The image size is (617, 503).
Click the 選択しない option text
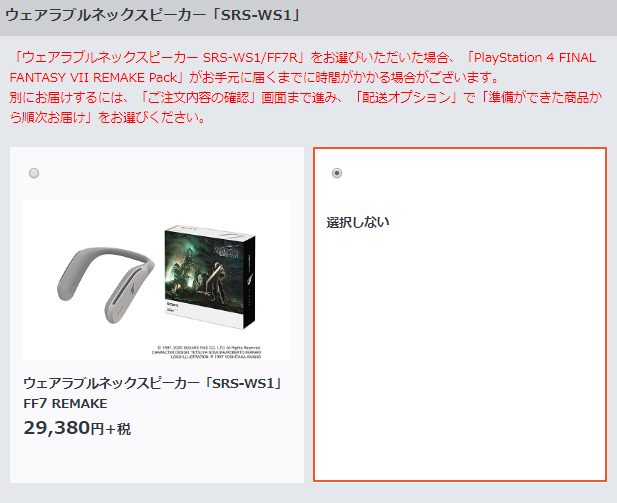[x=358, y=222]
